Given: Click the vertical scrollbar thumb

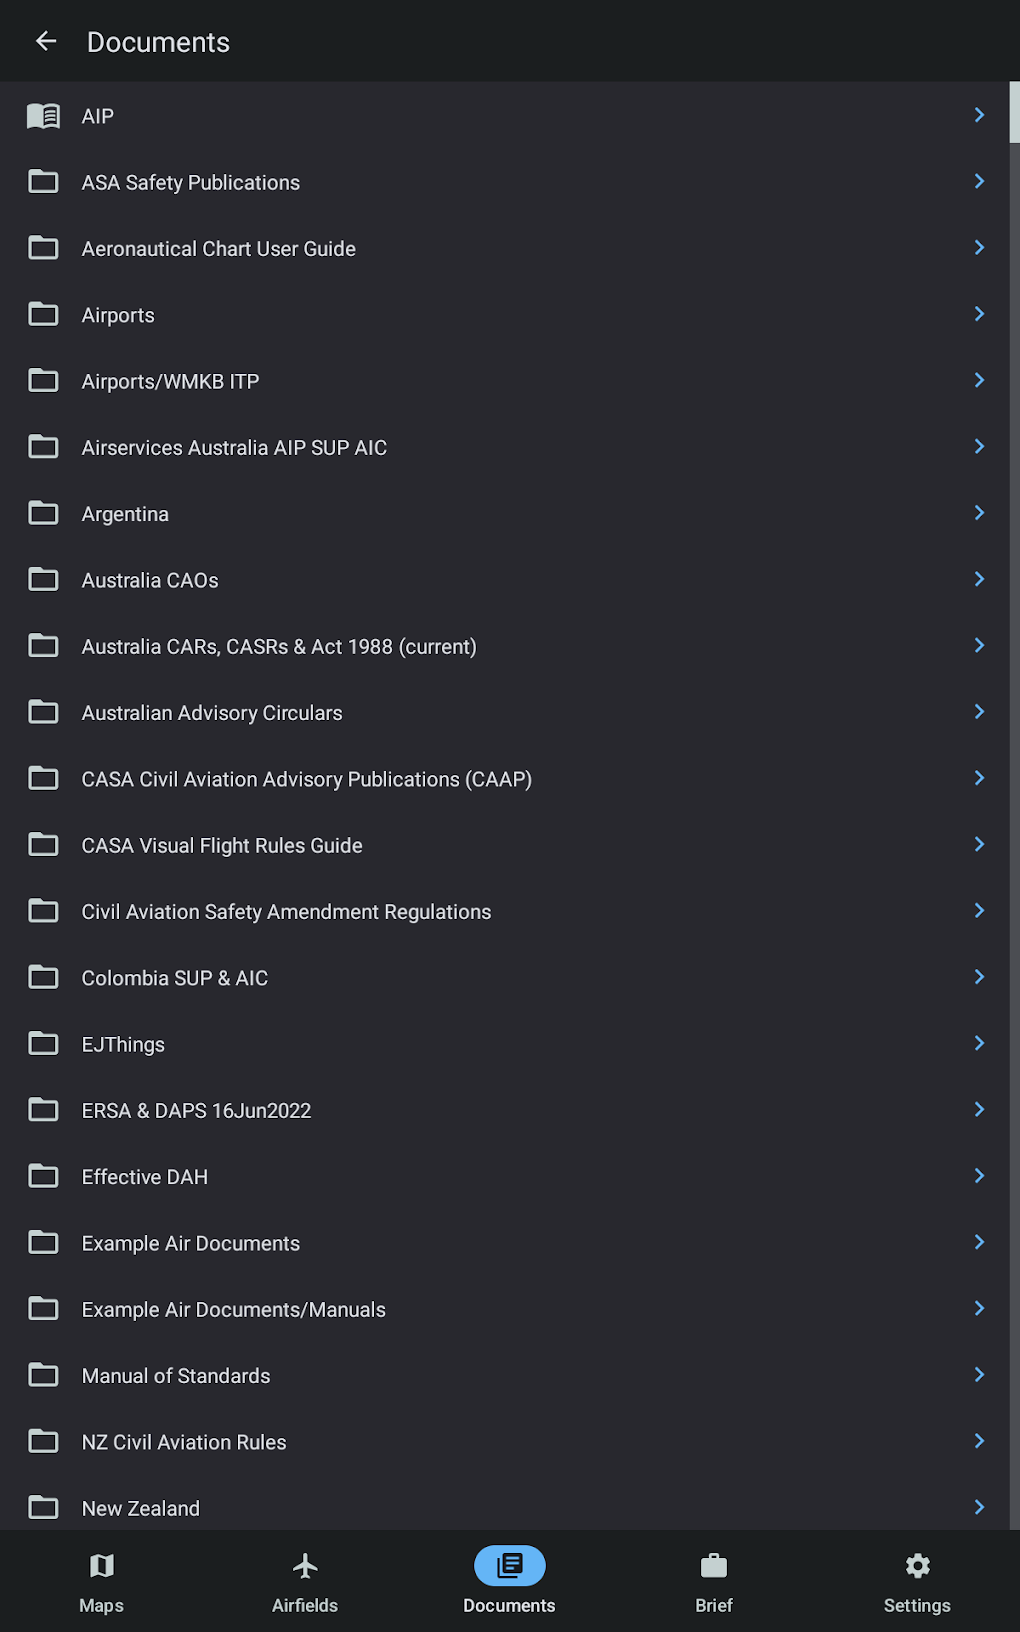Looking at the screenshot, I should [x=1014, y=113].
